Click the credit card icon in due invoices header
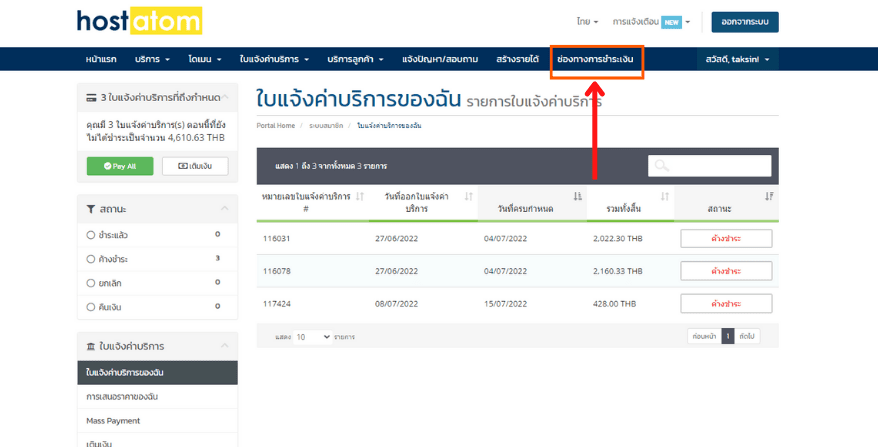The width and height of the screenshot is (878, 447). pyautogui.click(x=91, y=98)
